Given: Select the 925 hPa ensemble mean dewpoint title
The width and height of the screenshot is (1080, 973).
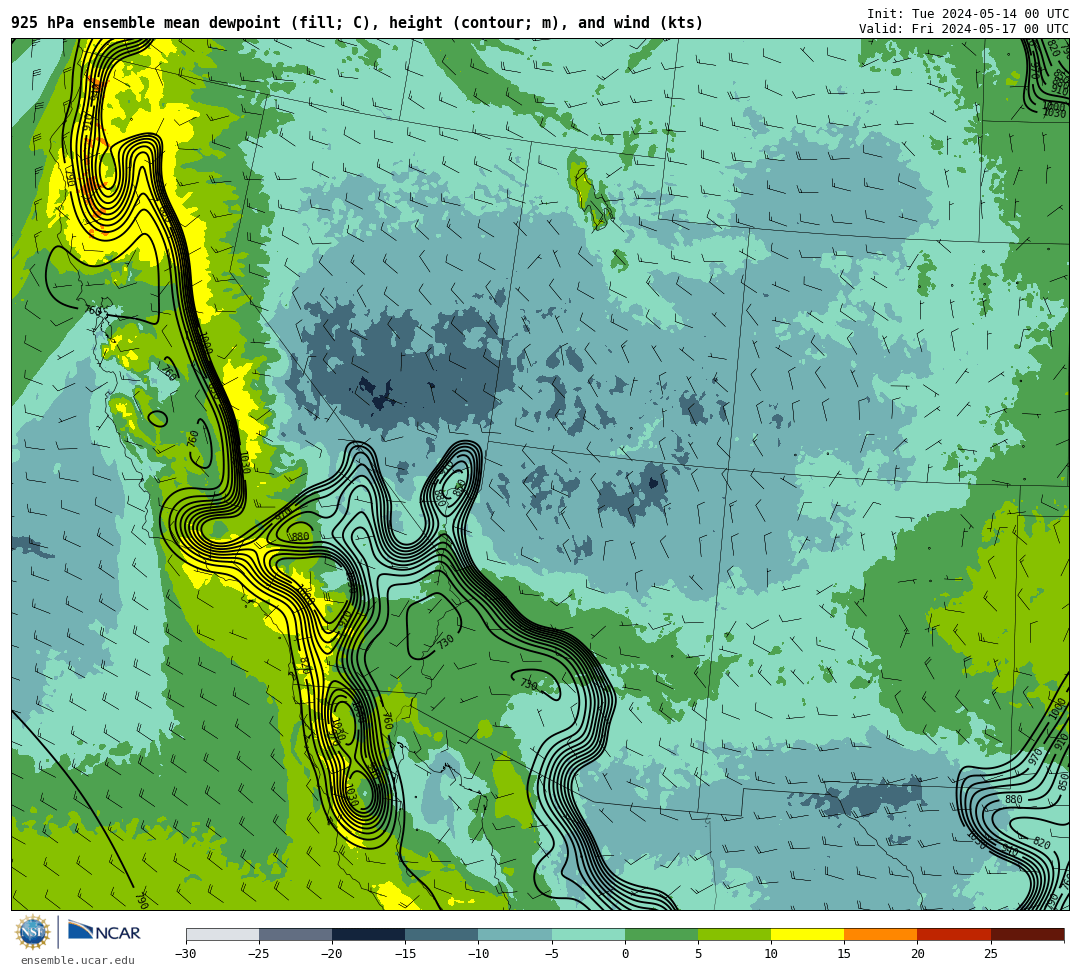Looking at the screenshot, I should (357, 23).
